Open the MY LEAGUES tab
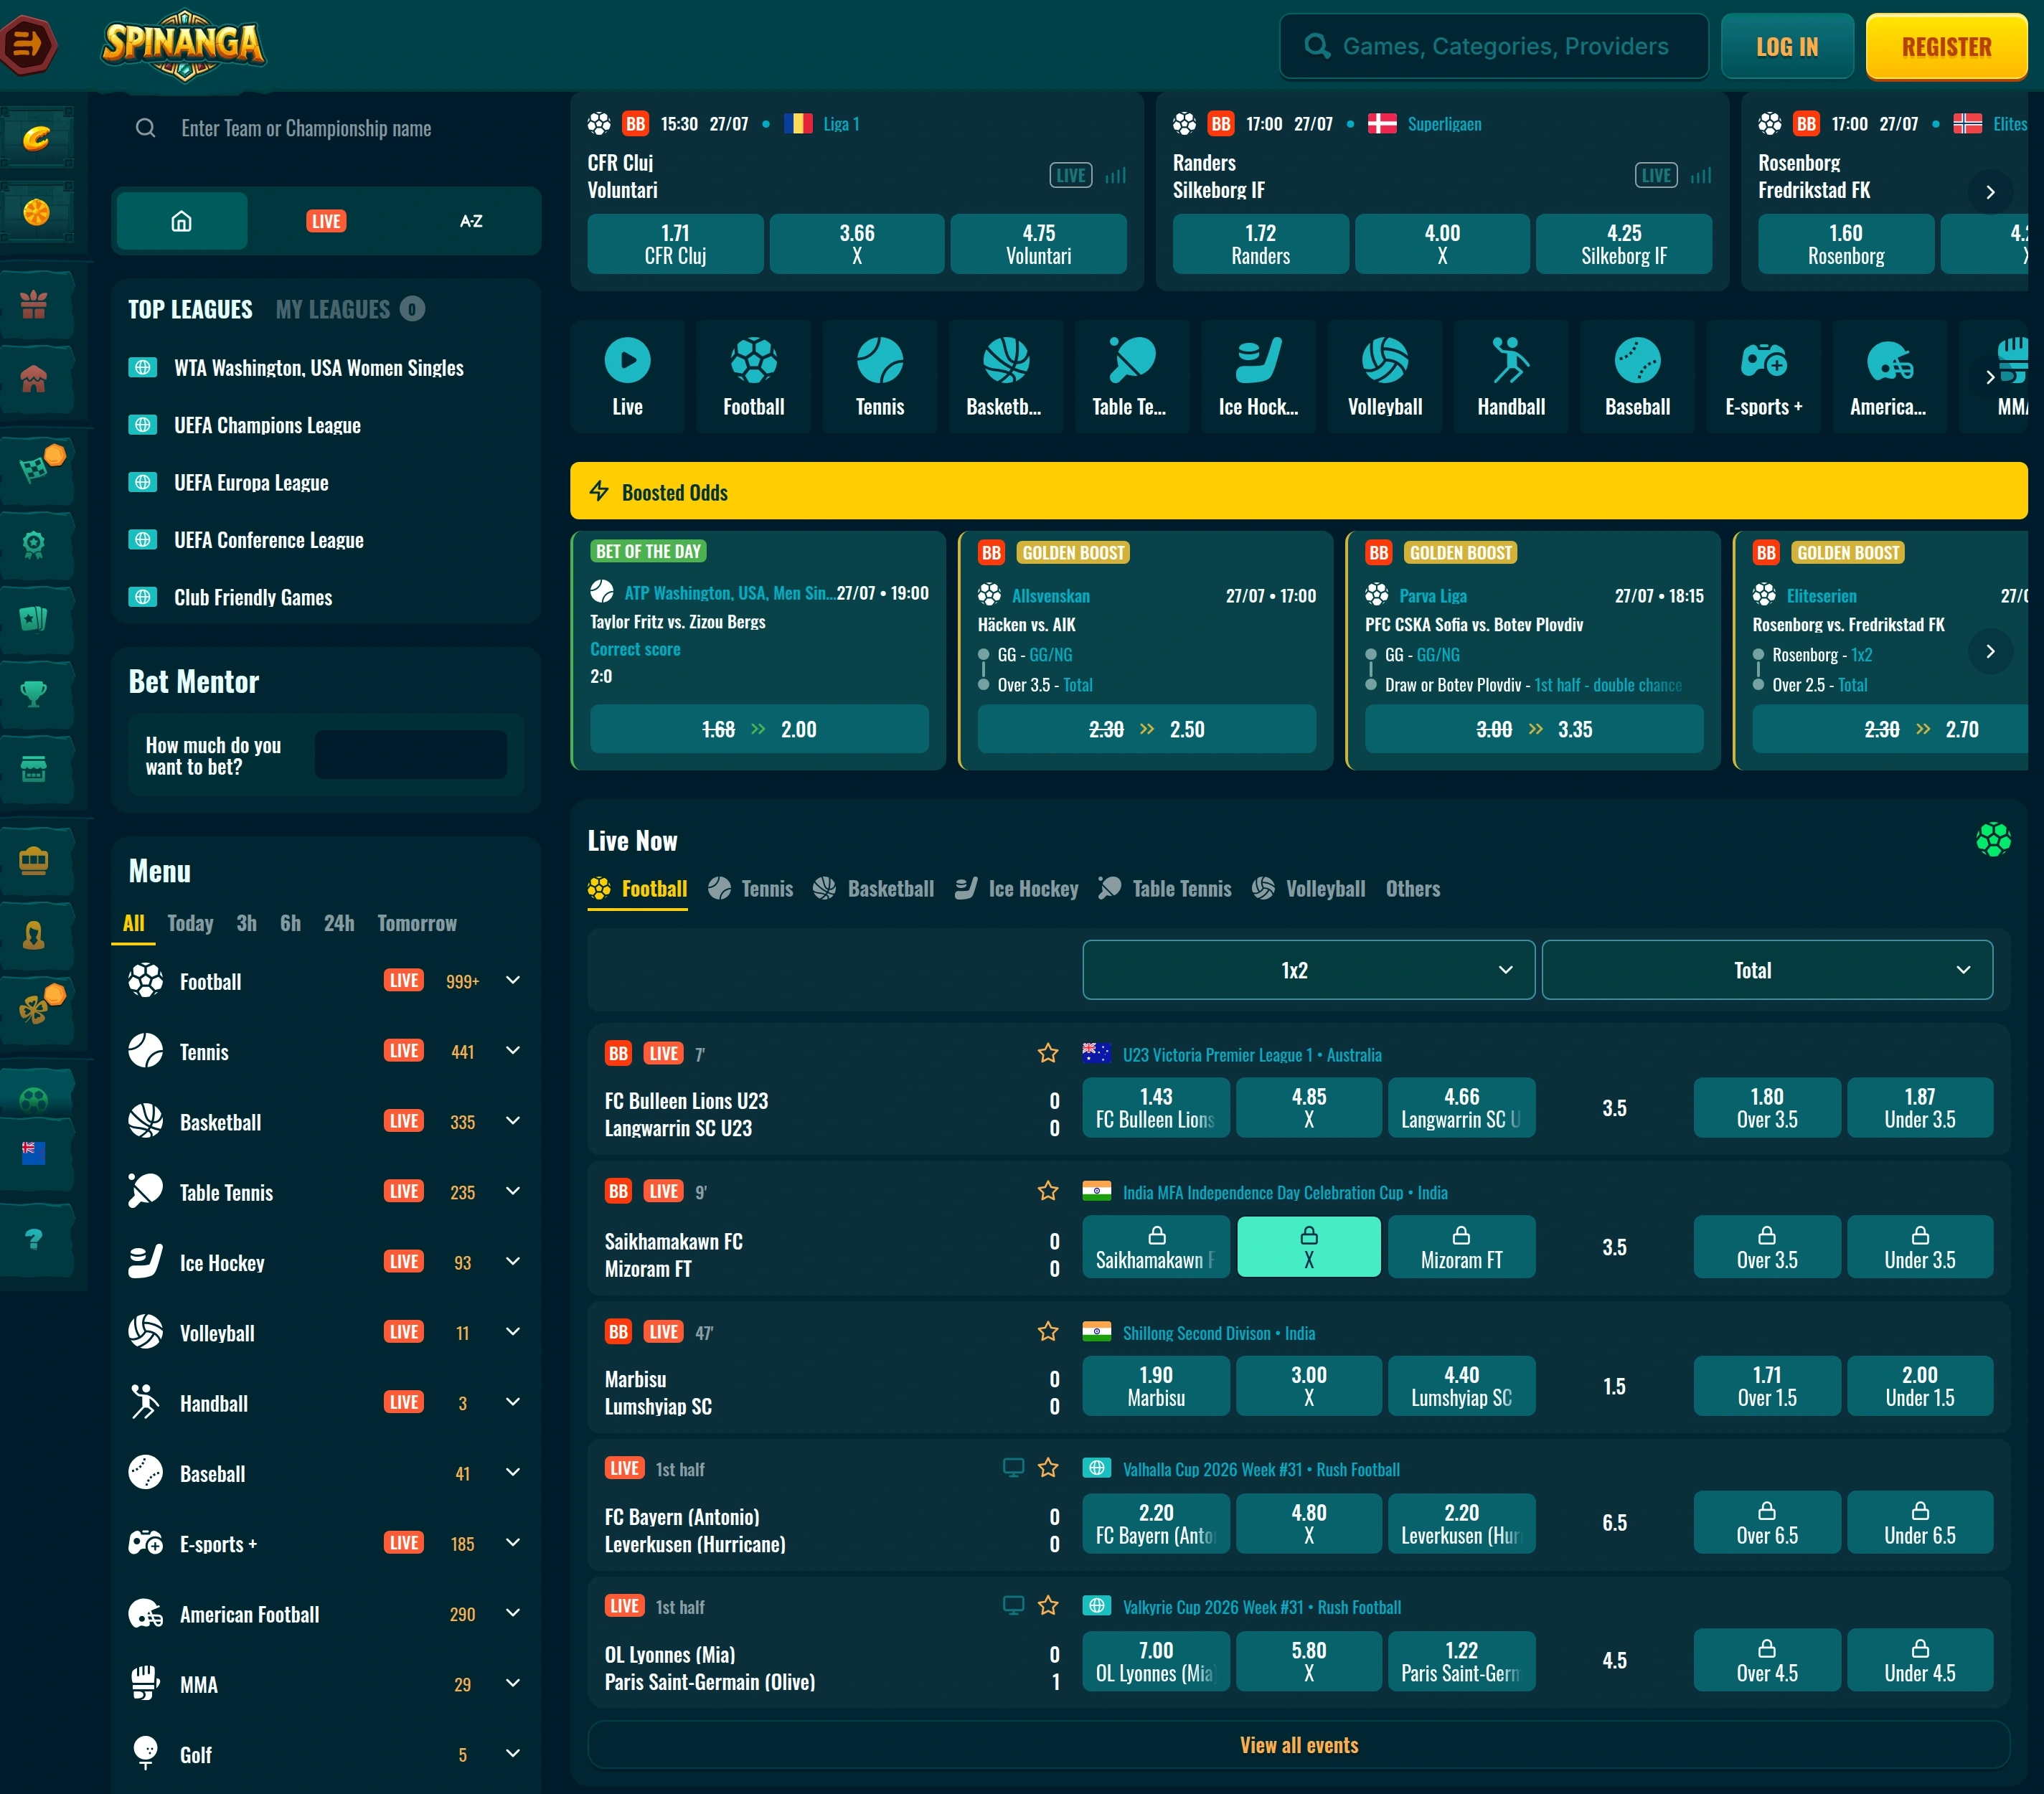Viewport: 2044px width, 1794px height. click(x=350, y=309)
